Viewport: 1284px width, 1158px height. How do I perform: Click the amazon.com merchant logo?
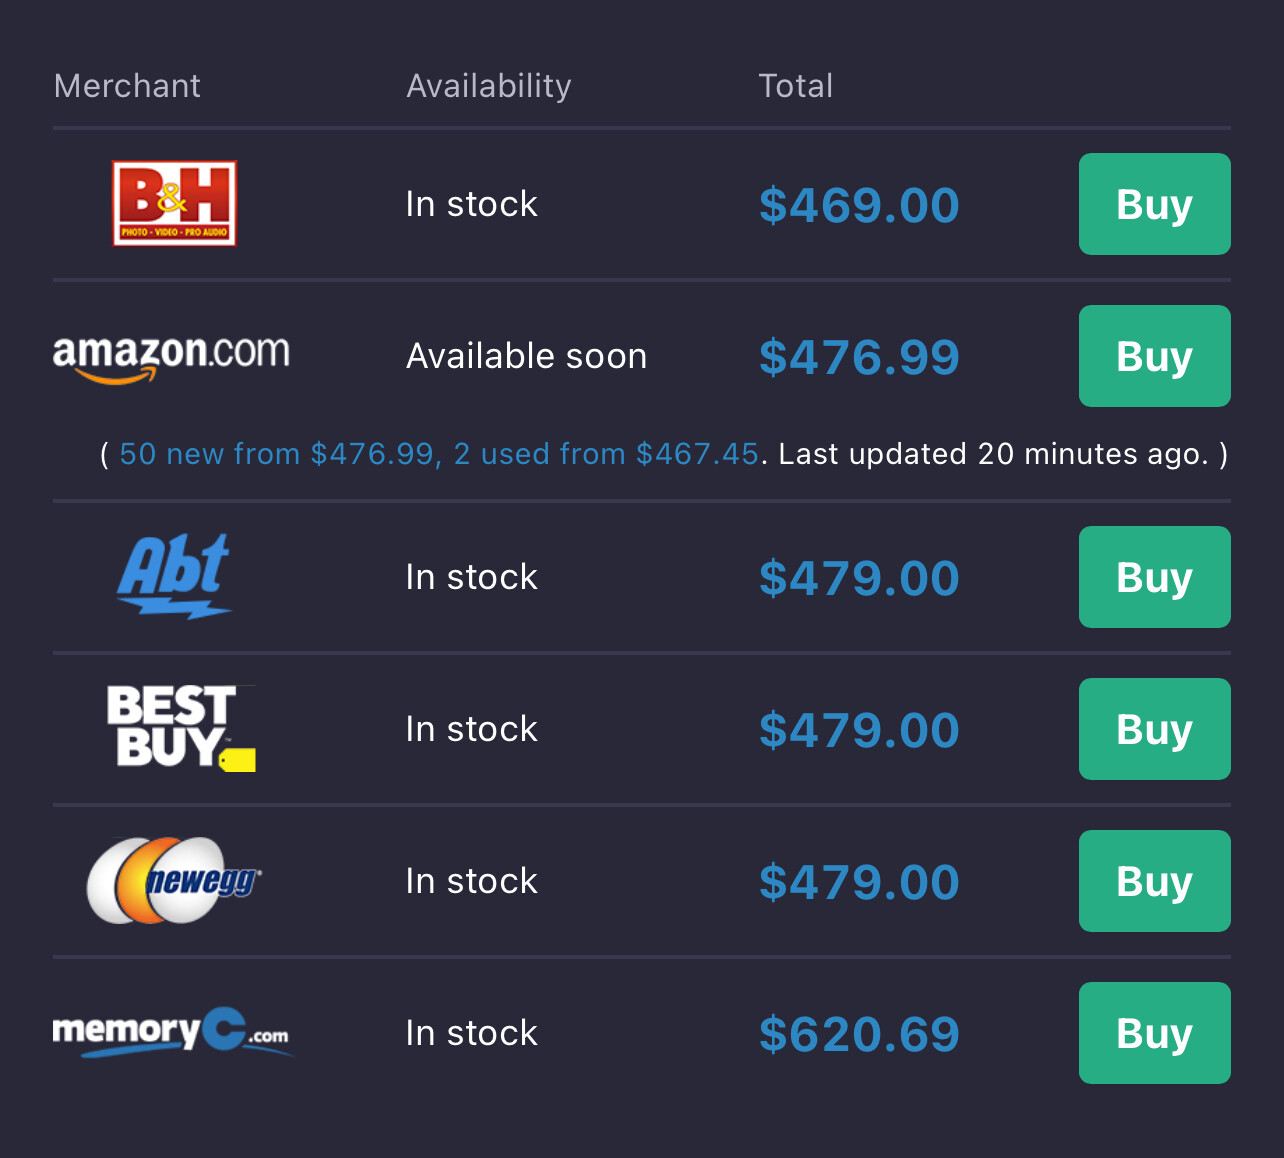pos(171,357)
